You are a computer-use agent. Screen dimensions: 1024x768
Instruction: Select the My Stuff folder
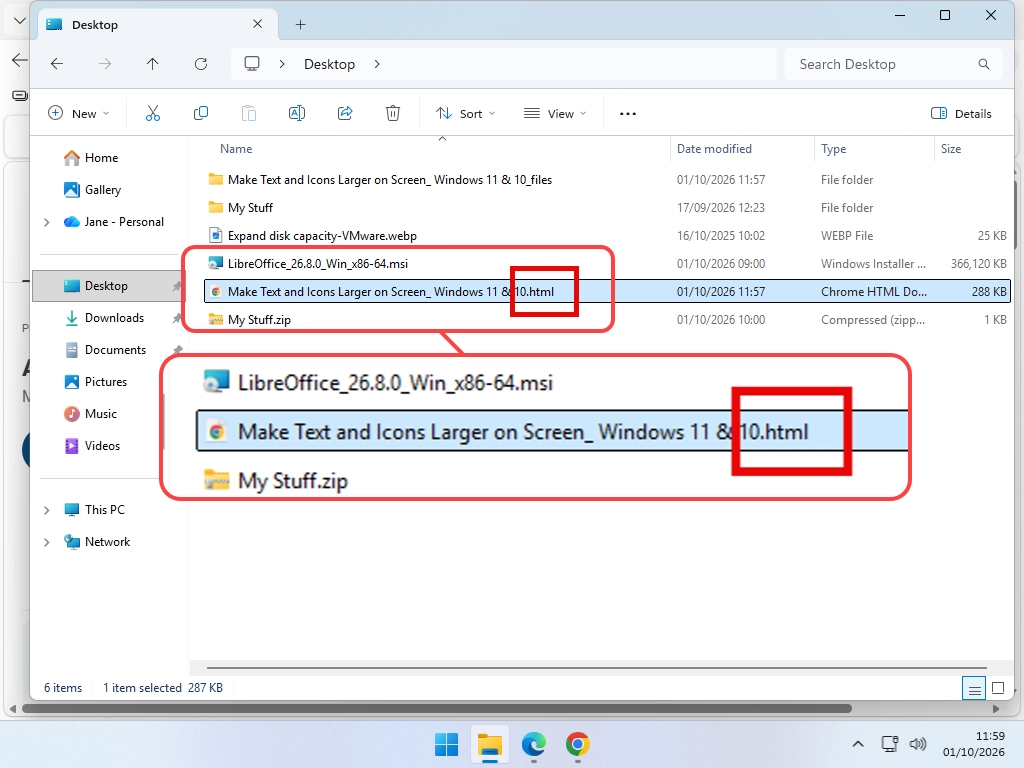607,208
